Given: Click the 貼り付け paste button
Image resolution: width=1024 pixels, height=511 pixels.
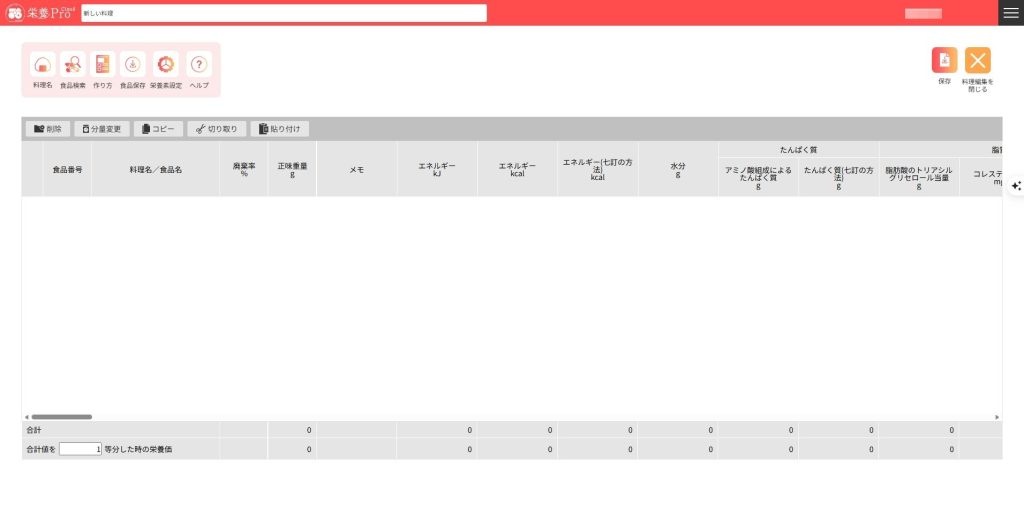Looking at the screenshot, I should coord(280,129).
